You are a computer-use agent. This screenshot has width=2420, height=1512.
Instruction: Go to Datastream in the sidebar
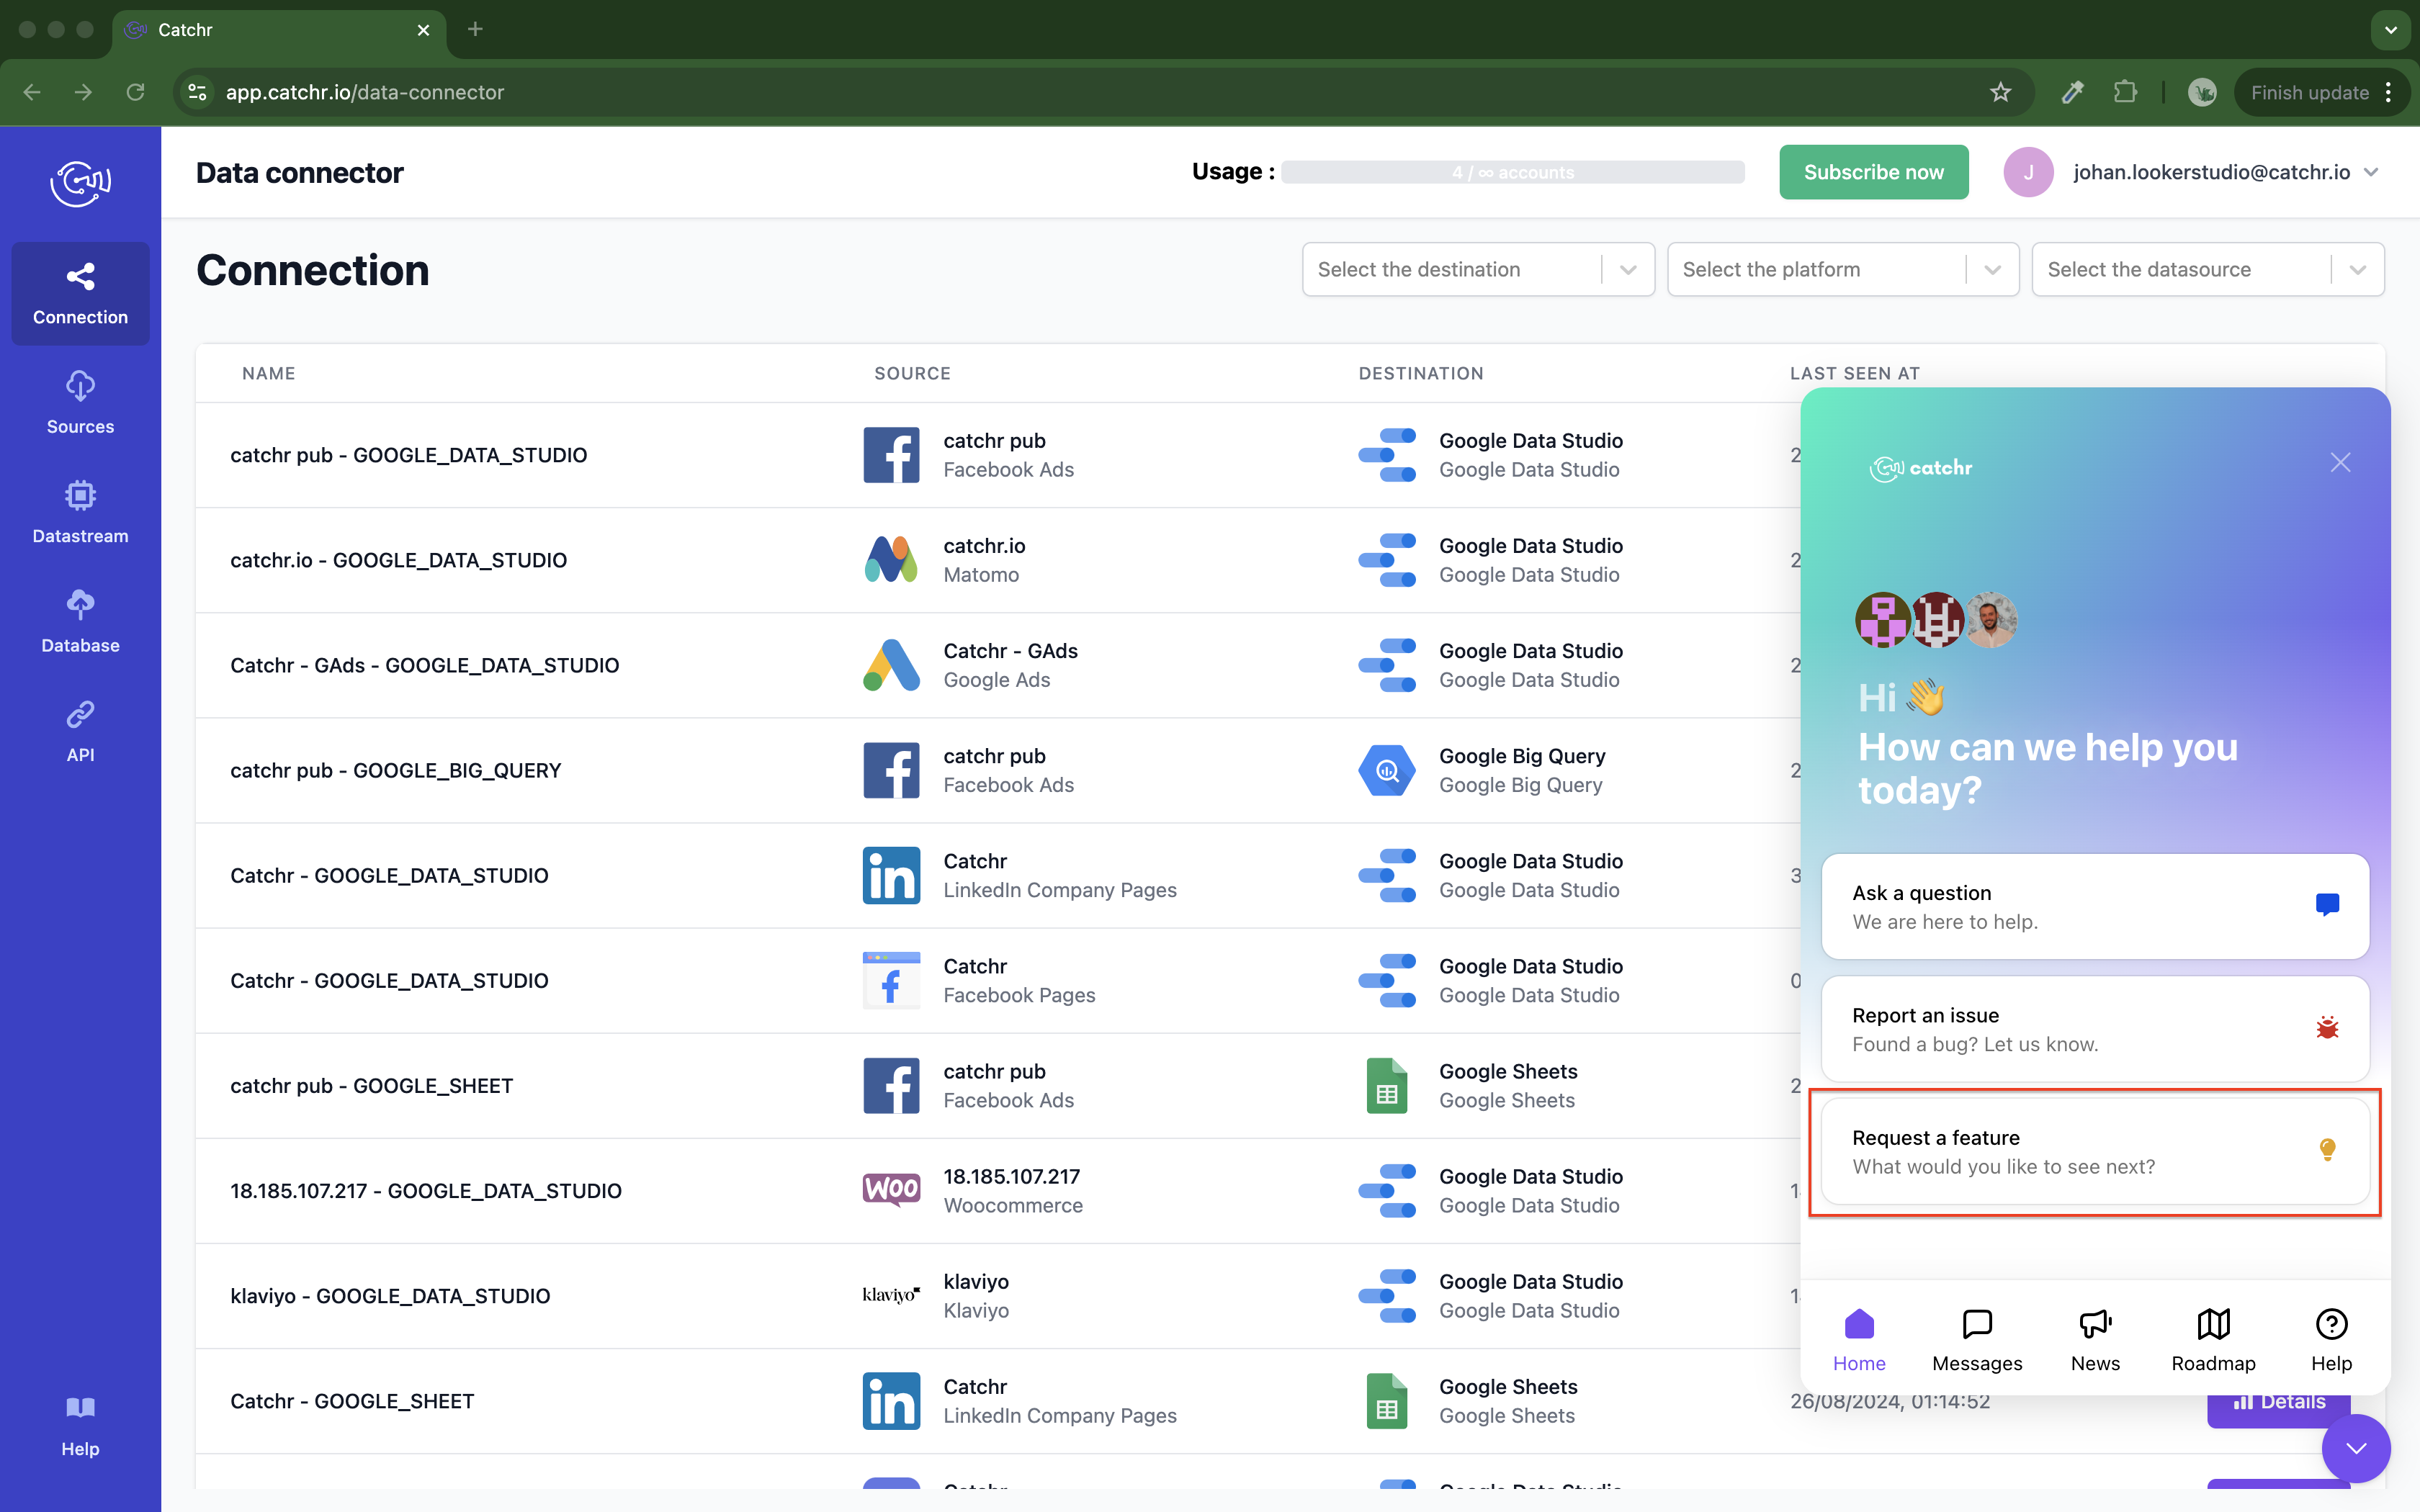click(80, 512)
